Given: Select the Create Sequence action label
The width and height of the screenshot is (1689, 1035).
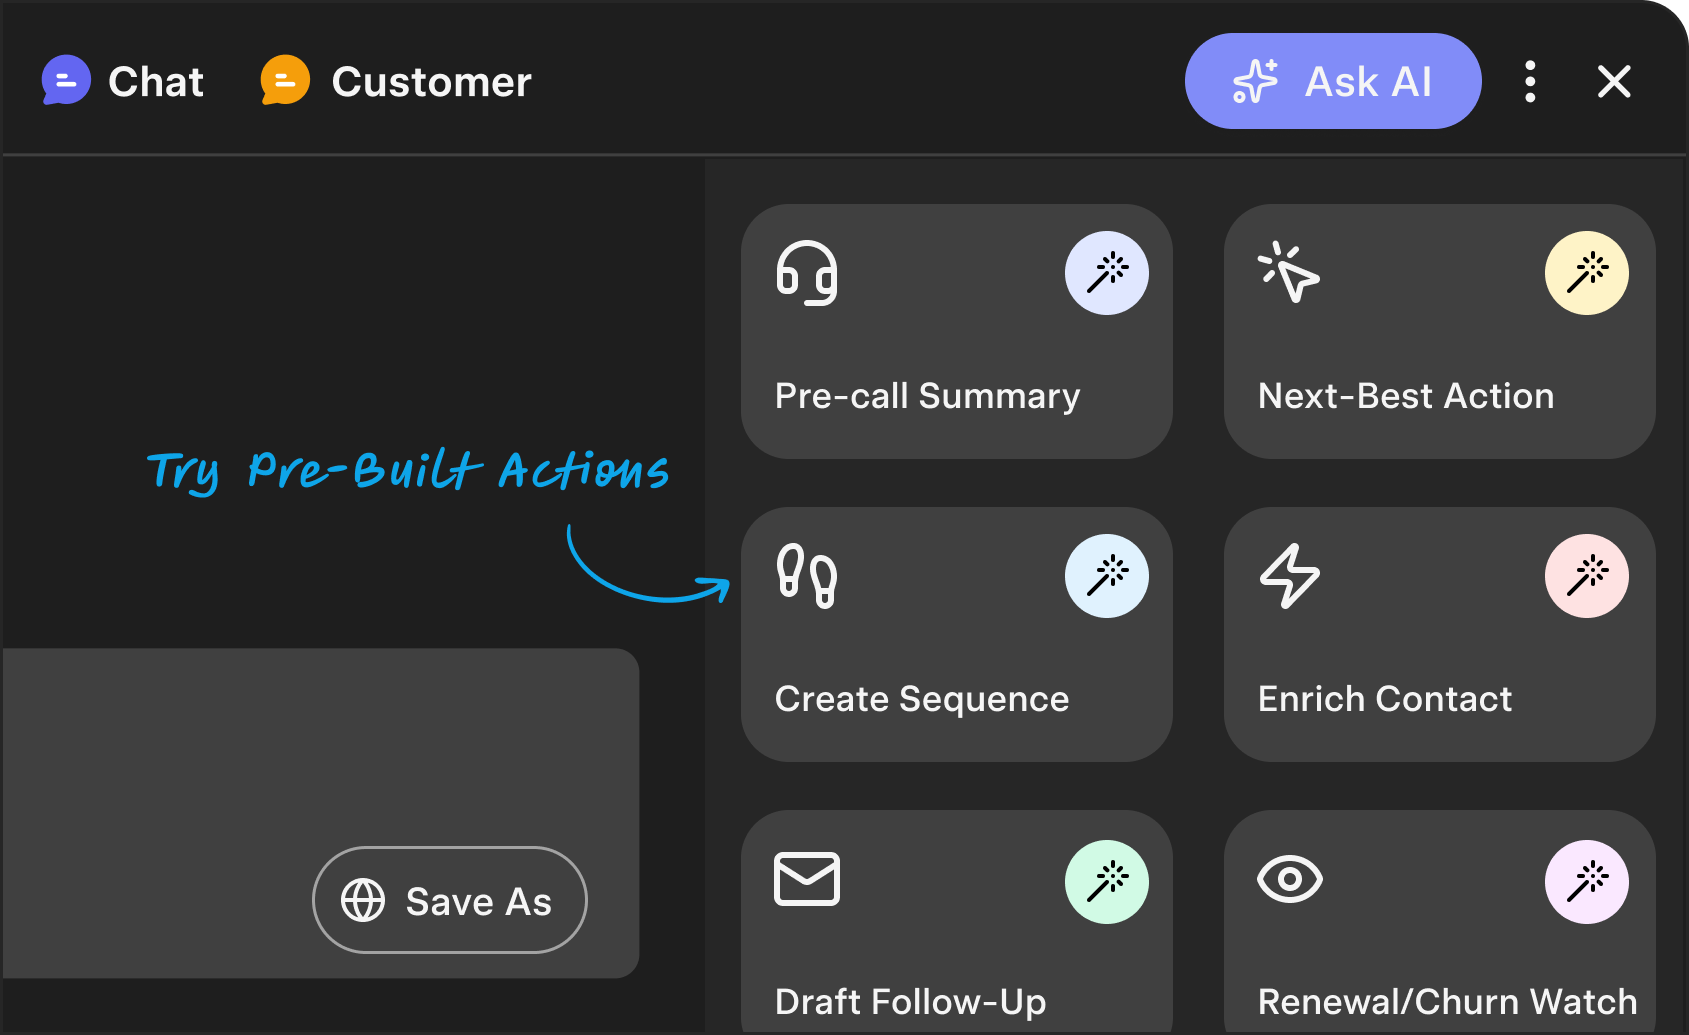Looking at the screenshot, I should [922, 699].
